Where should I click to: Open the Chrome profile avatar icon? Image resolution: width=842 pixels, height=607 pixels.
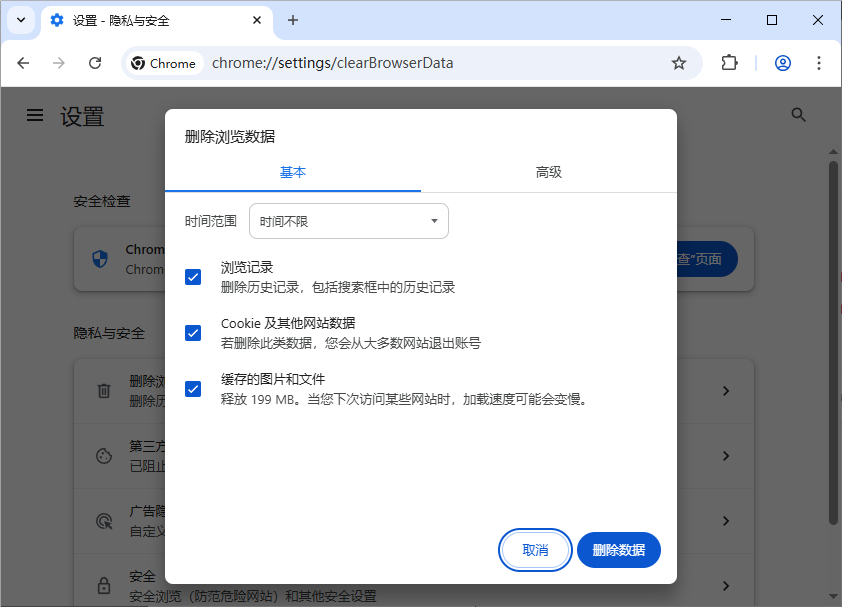point(783,62)
